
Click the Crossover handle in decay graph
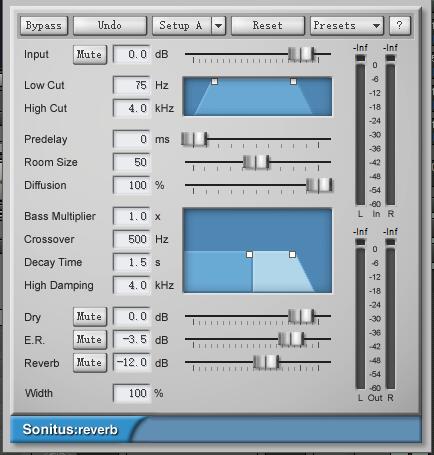tap(249, 255)
